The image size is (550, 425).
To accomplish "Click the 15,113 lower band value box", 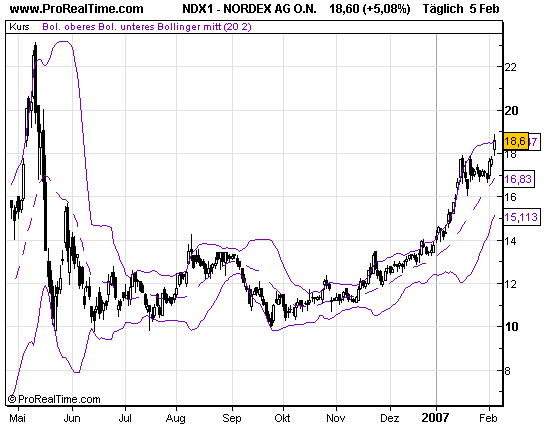I will click(x=521, y=217).
